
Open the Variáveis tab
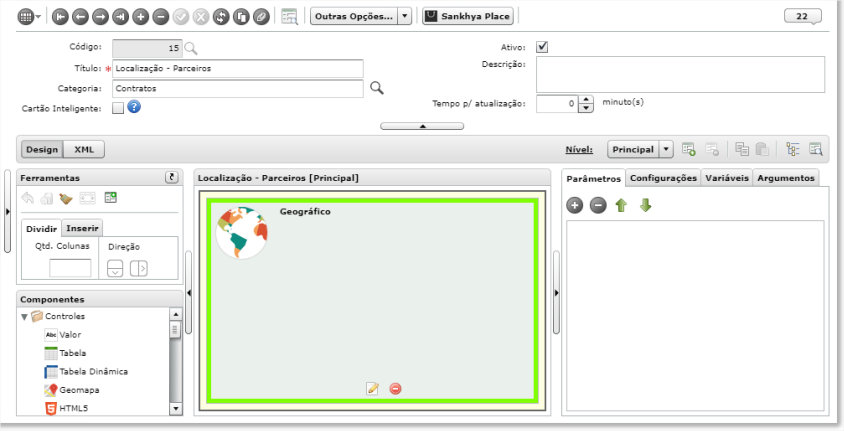(727, 178)
